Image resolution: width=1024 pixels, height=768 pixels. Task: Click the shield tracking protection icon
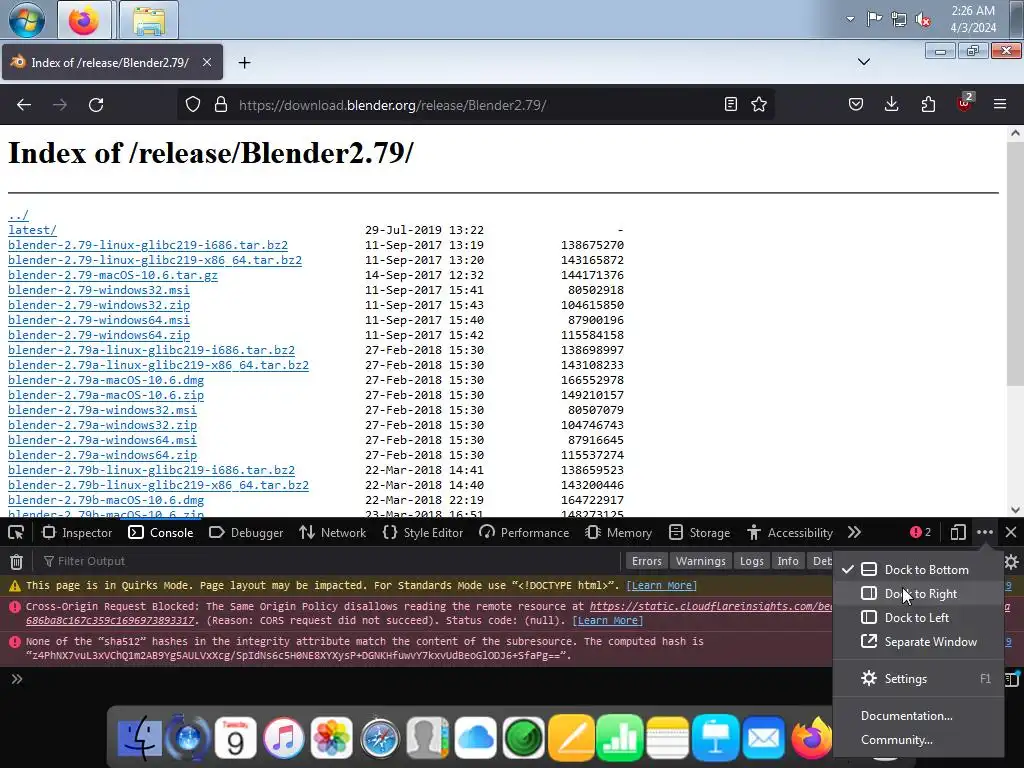(193, 104)
